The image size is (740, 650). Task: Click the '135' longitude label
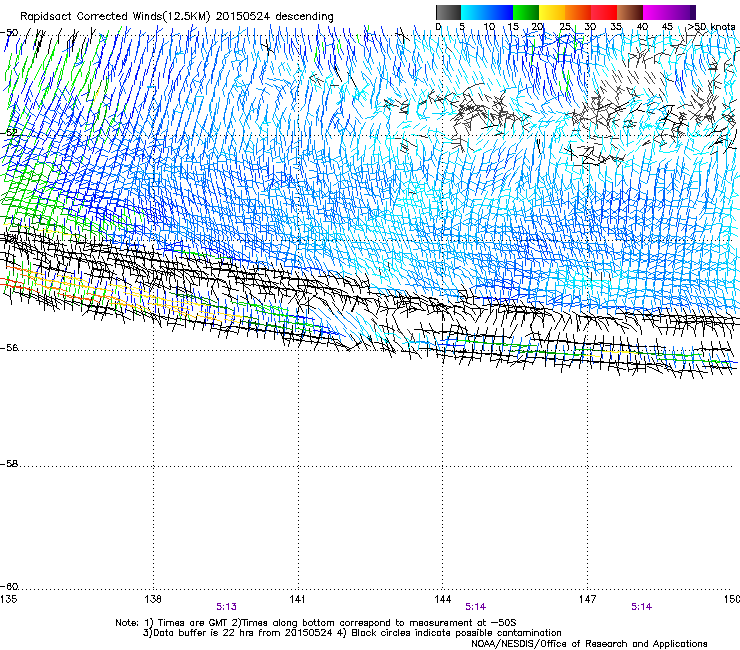[x=8, y=599]
